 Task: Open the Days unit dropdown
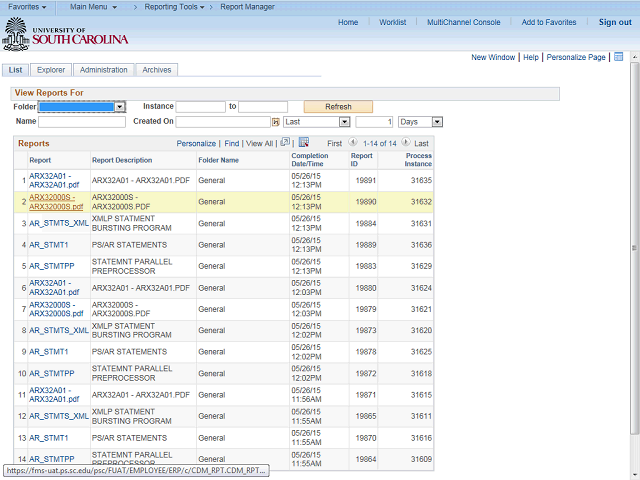437,122
